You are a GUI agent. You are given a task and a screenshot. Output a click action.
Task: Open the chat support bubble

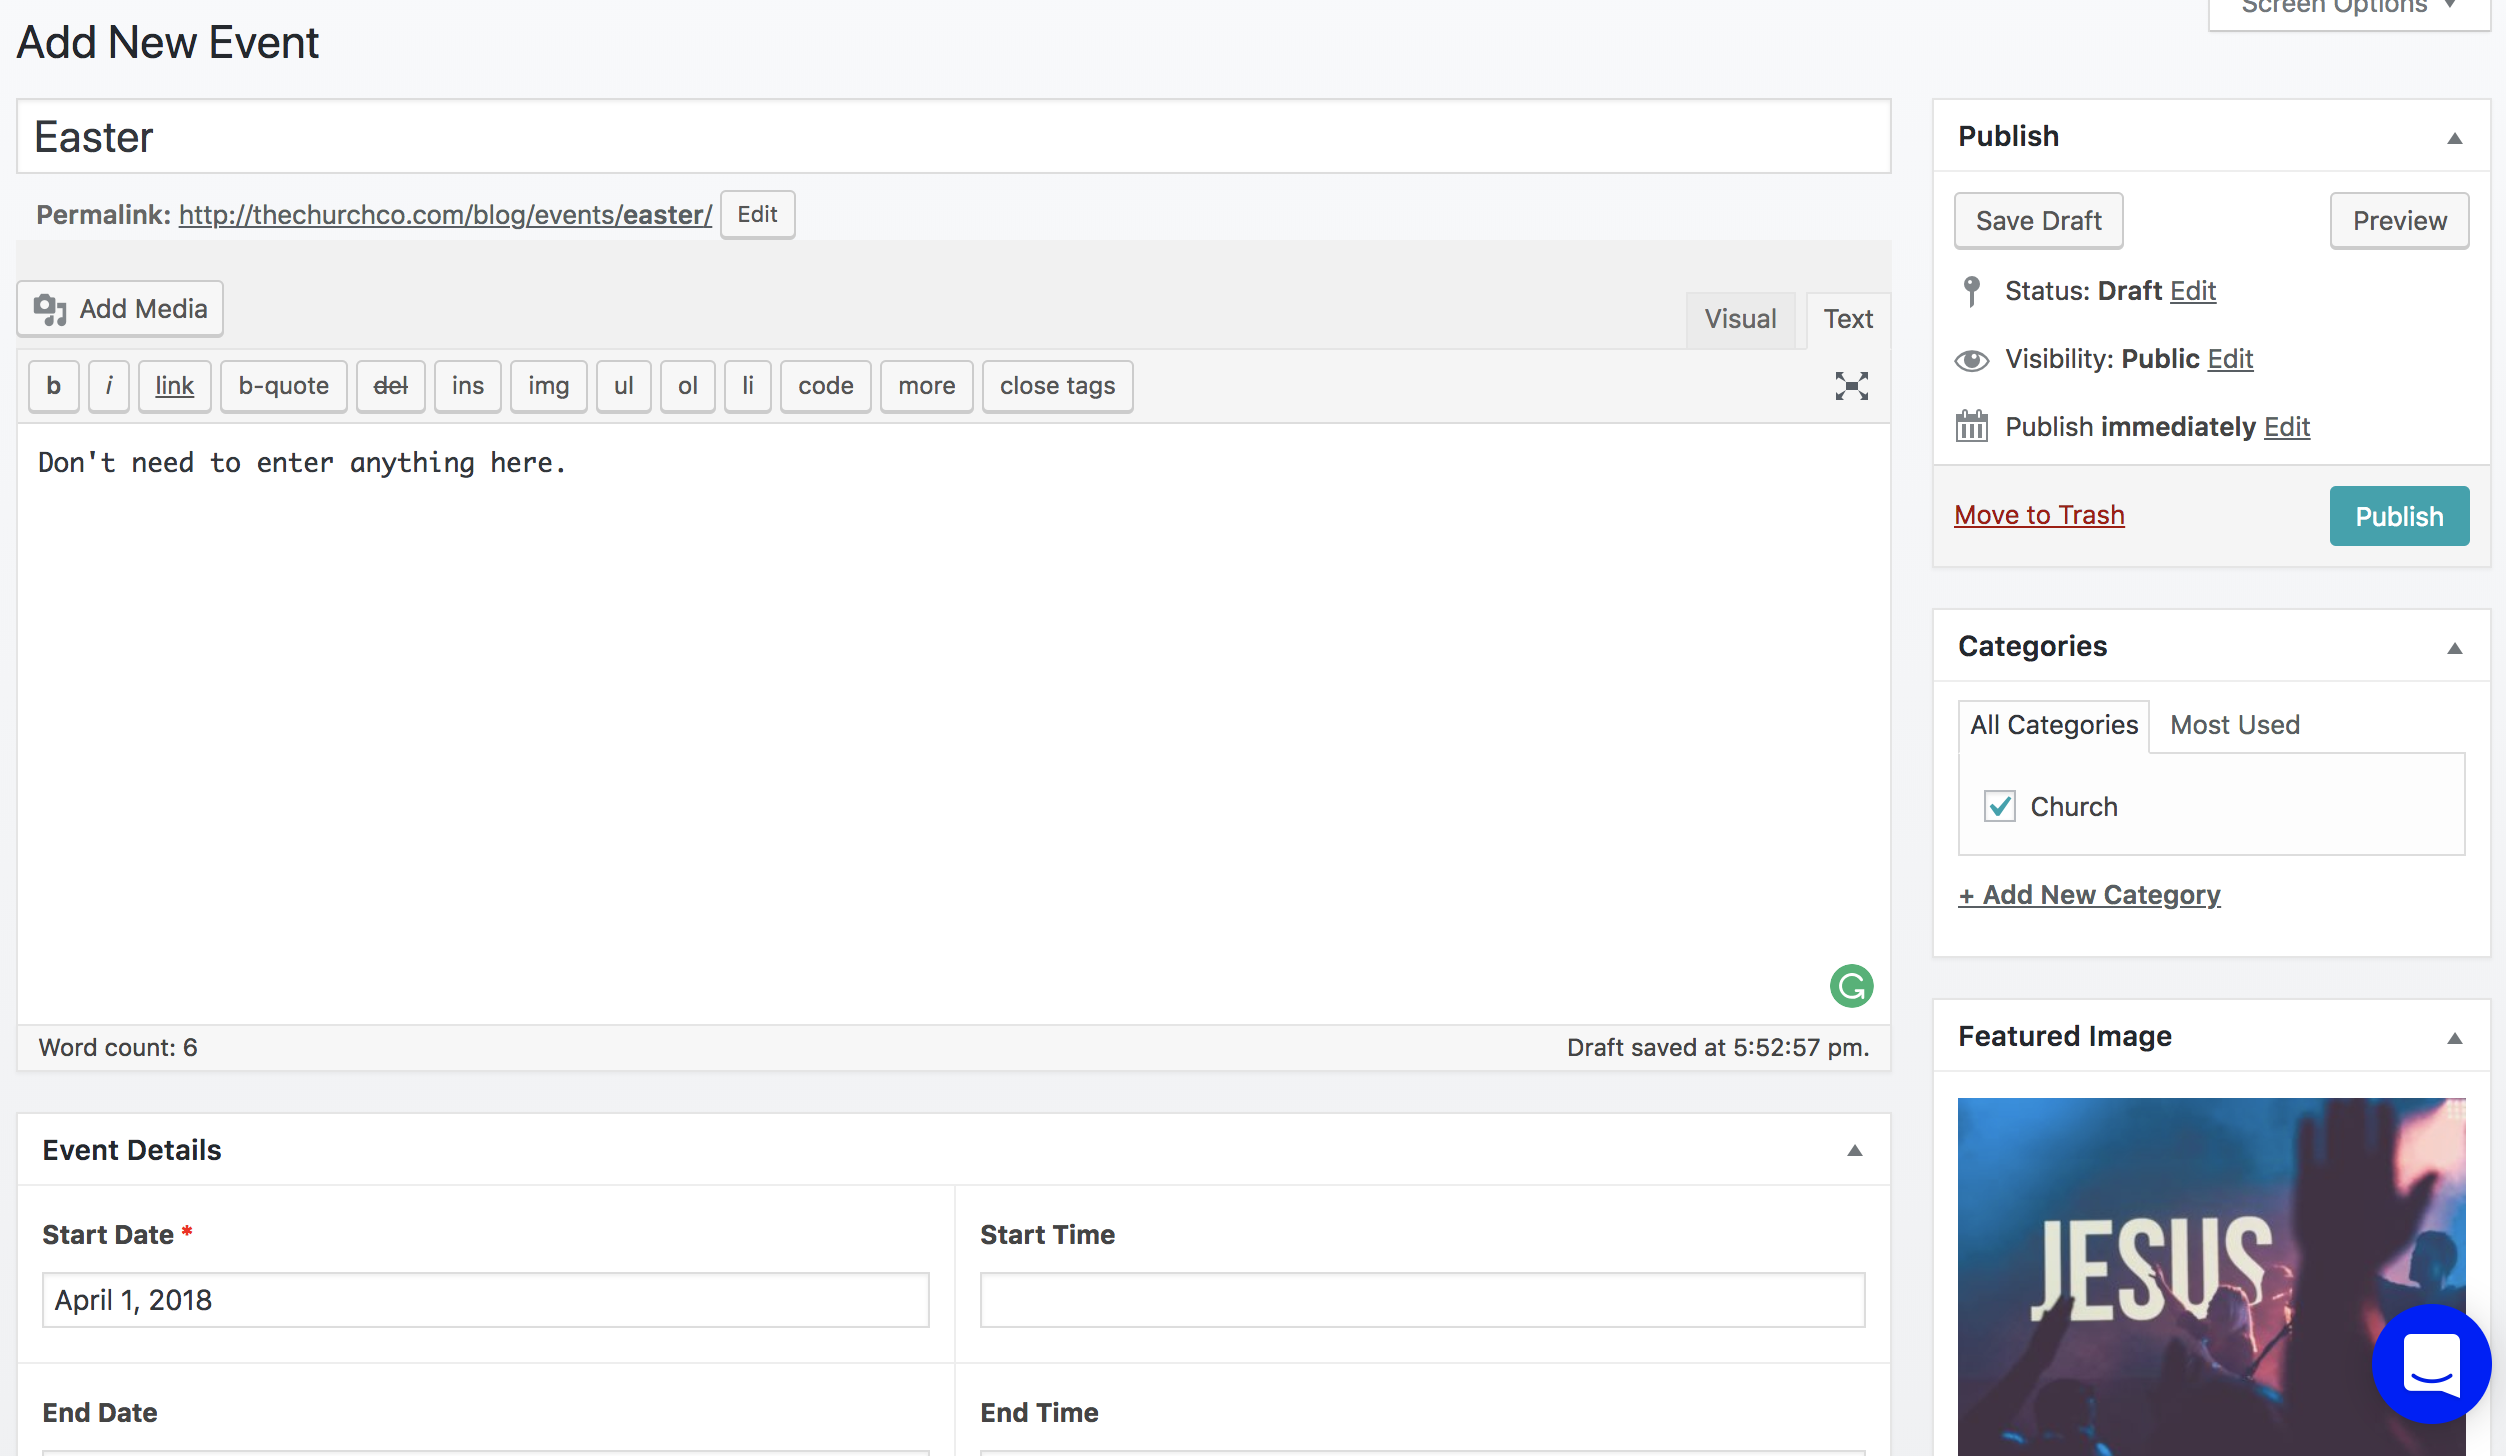pyautogui.click(x=2431, y=1363)
